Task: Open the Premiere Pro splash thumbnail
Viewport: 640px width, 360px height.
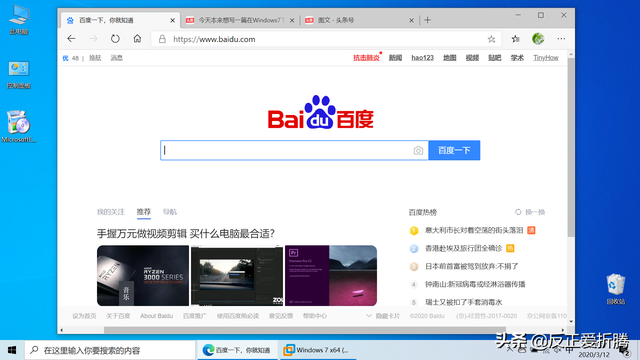Action: click(x=331, y=276)
